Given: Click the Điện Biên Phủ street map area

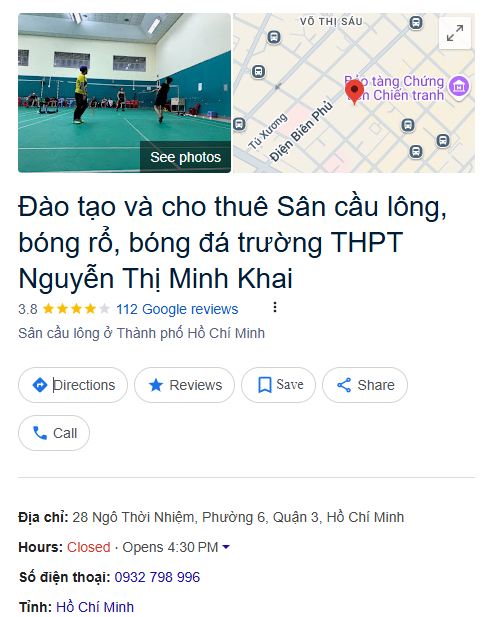Looking at the screenshot, I should click(x=301, y=131).
